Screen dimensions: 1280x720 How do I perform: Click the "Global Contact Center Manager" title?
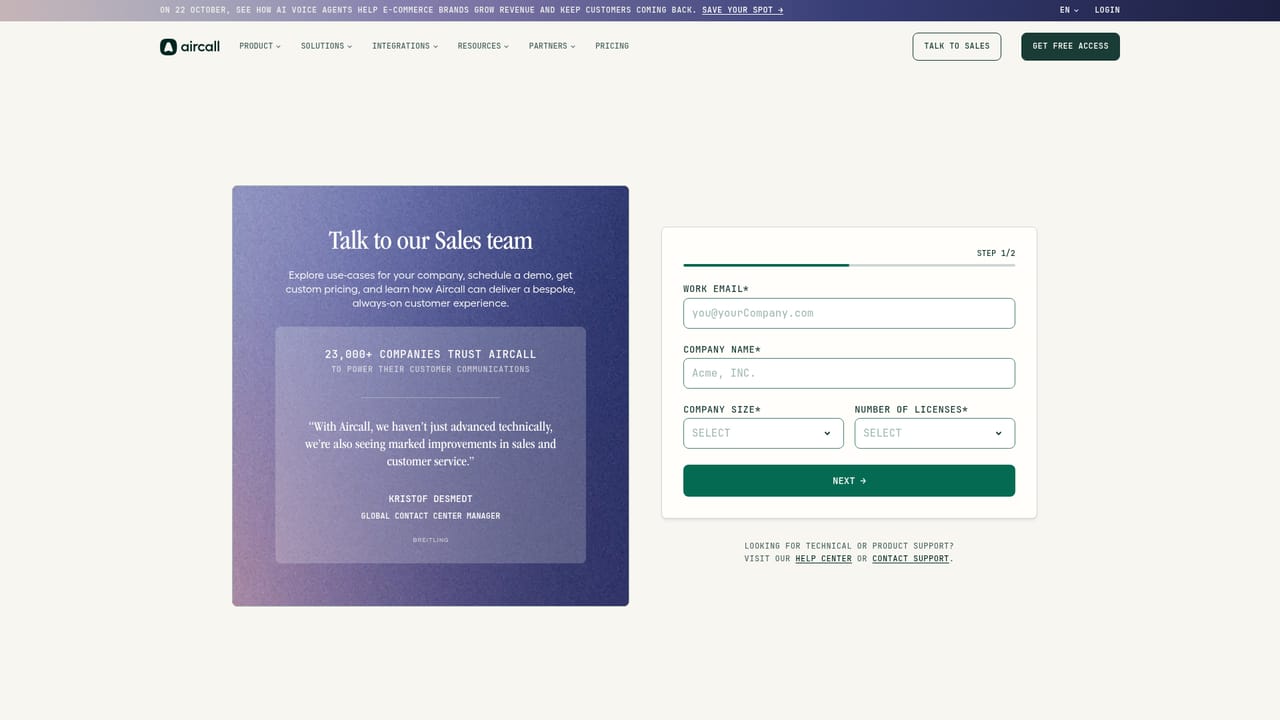431,516
